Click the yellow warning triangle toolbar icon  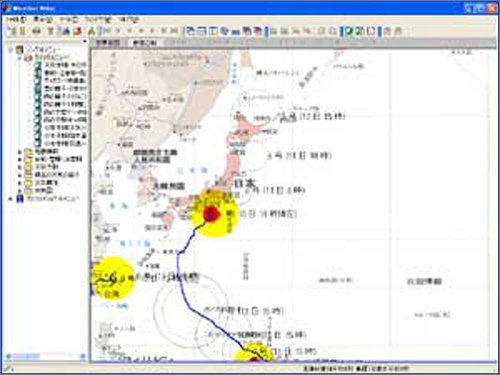tap(92, 32)
